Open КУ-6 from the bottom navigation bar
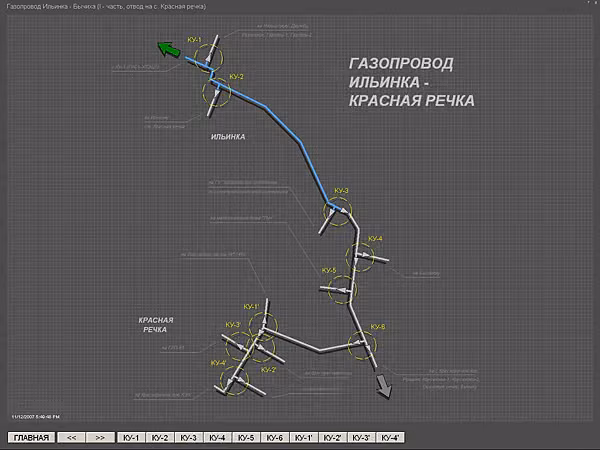This screenshot has height=450, width=600. tap(275, 437)
